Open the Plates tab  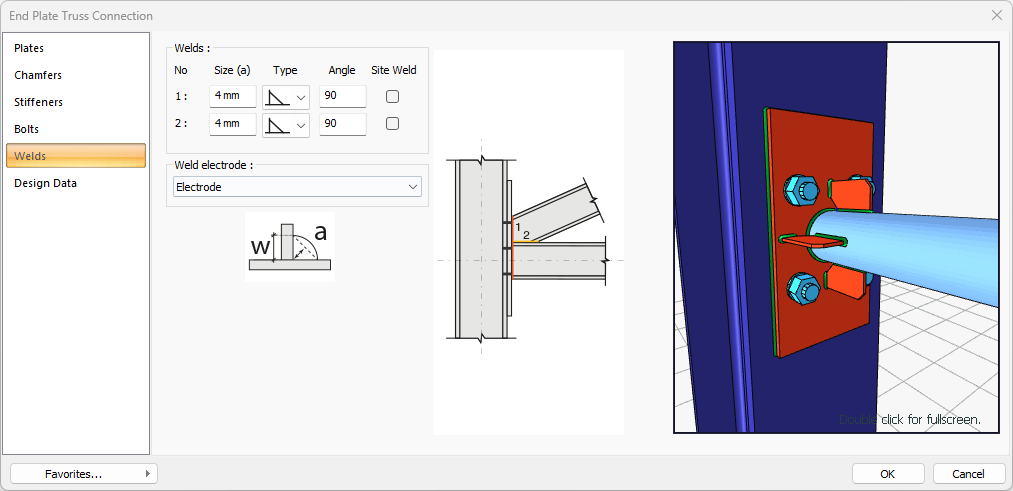29,48
